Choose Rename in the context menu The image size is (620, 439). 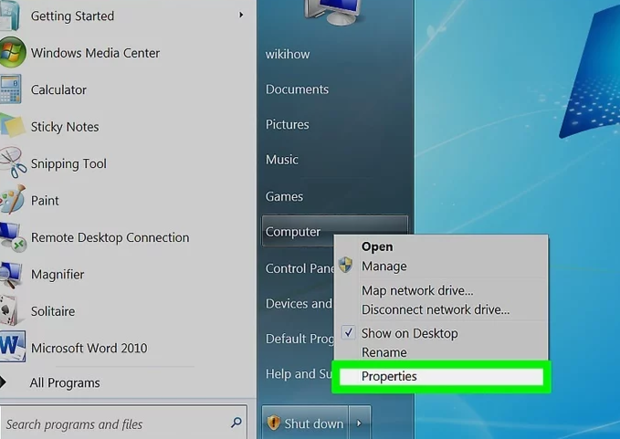tap(384, 352)
